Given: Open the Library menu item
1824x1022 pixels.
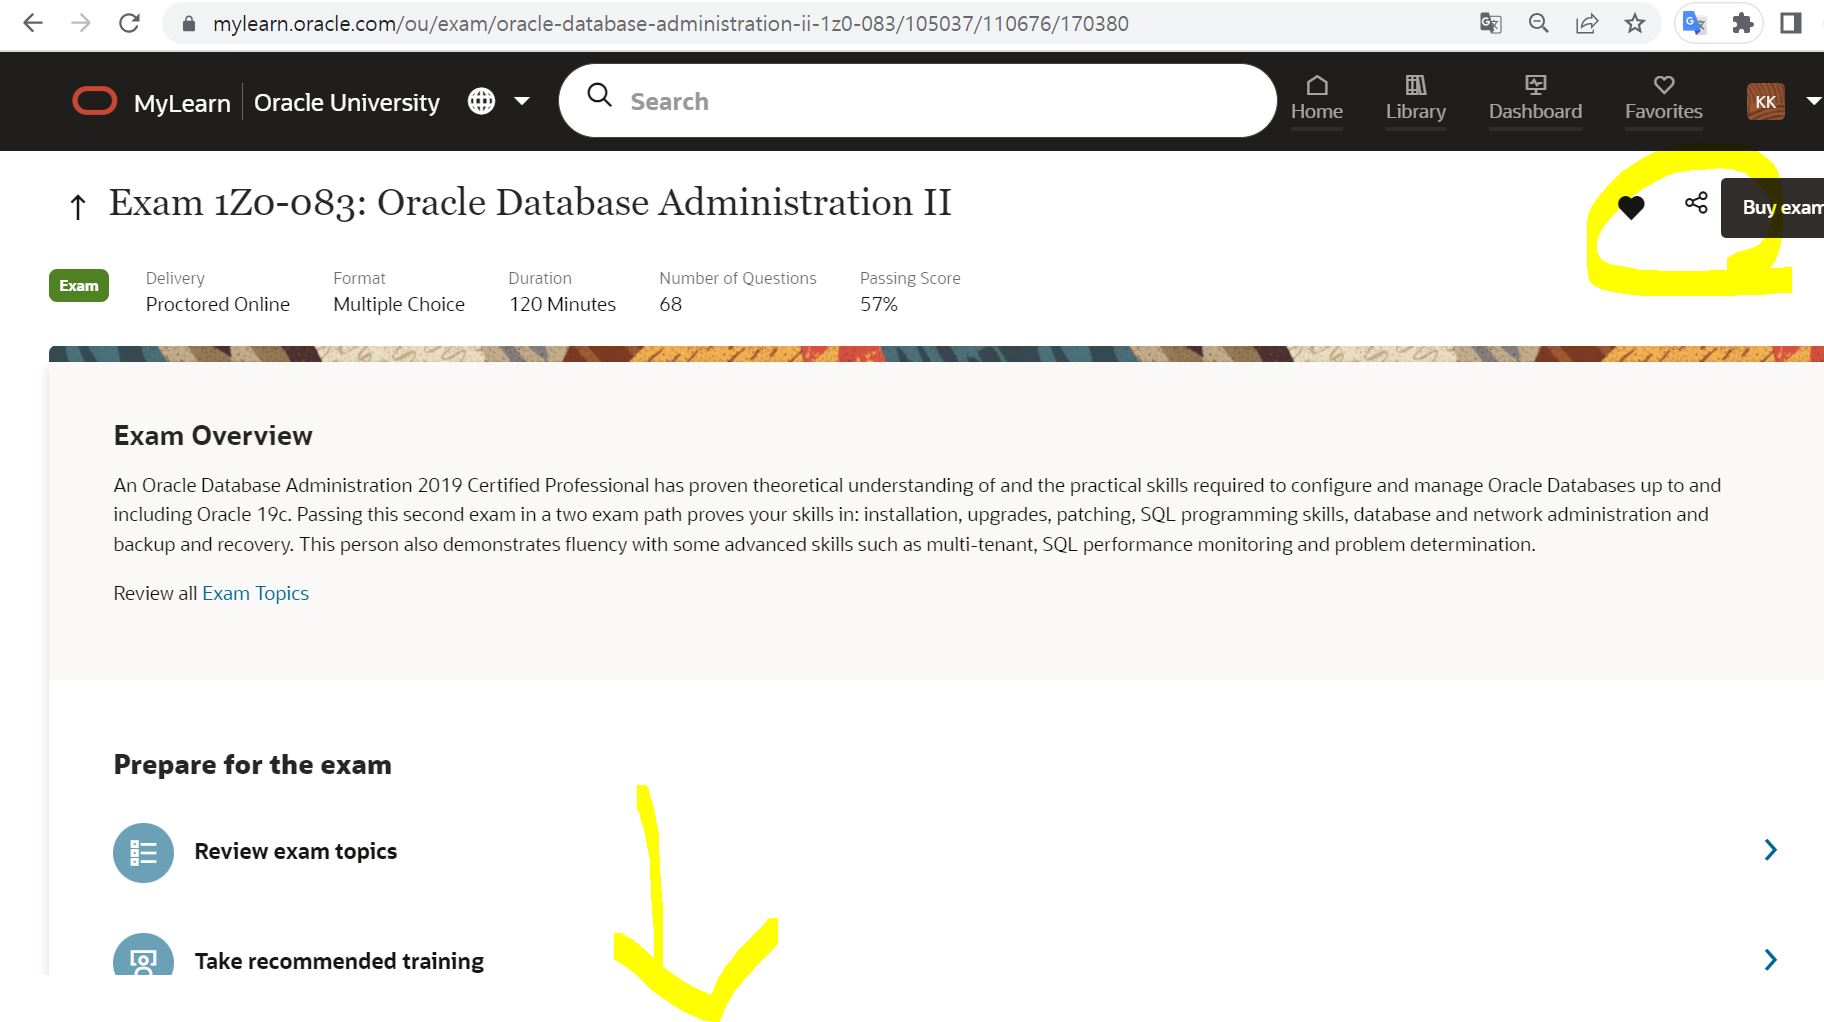Looking at the screenshot, I should [x=1416, y=99].
